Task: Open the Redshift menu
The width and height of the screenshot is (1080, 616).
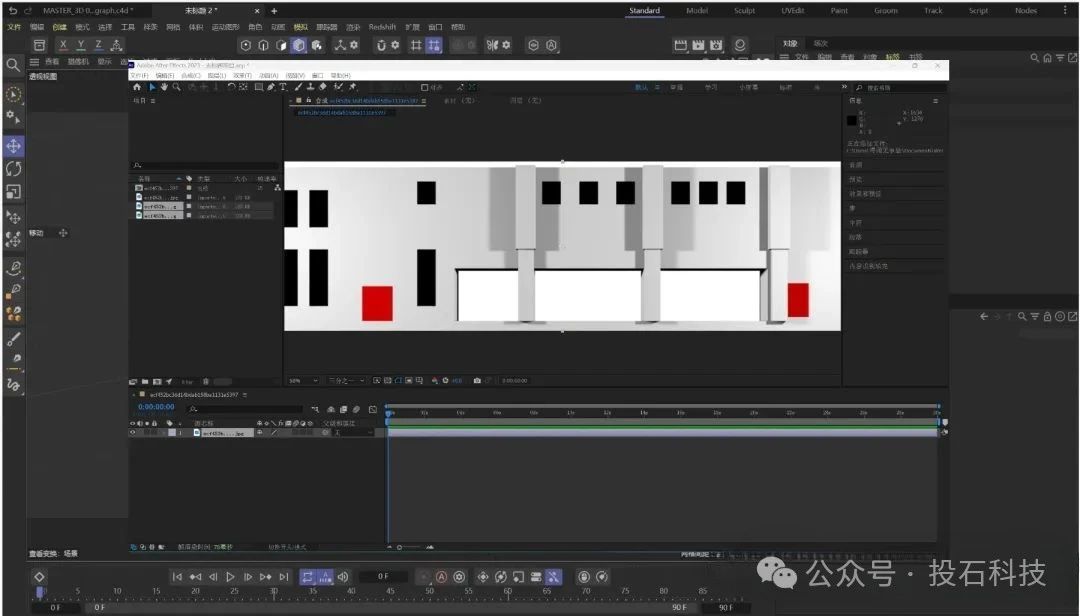Action: coord(382,27)
